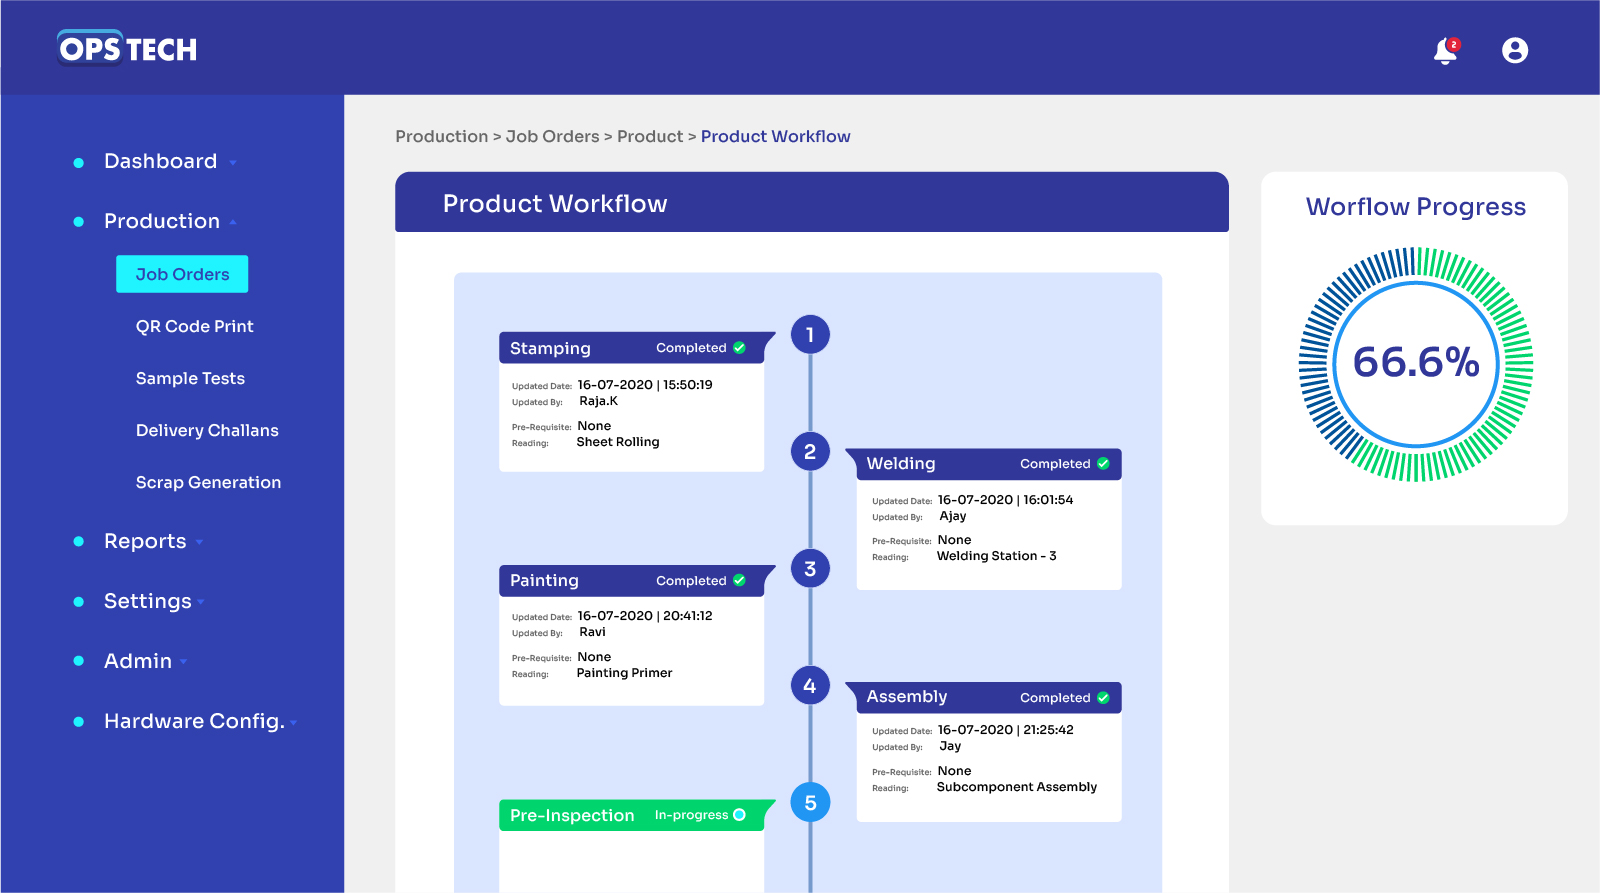Collapse the Production menu section
Screen dimensions: 1600x893
[233, 222]
